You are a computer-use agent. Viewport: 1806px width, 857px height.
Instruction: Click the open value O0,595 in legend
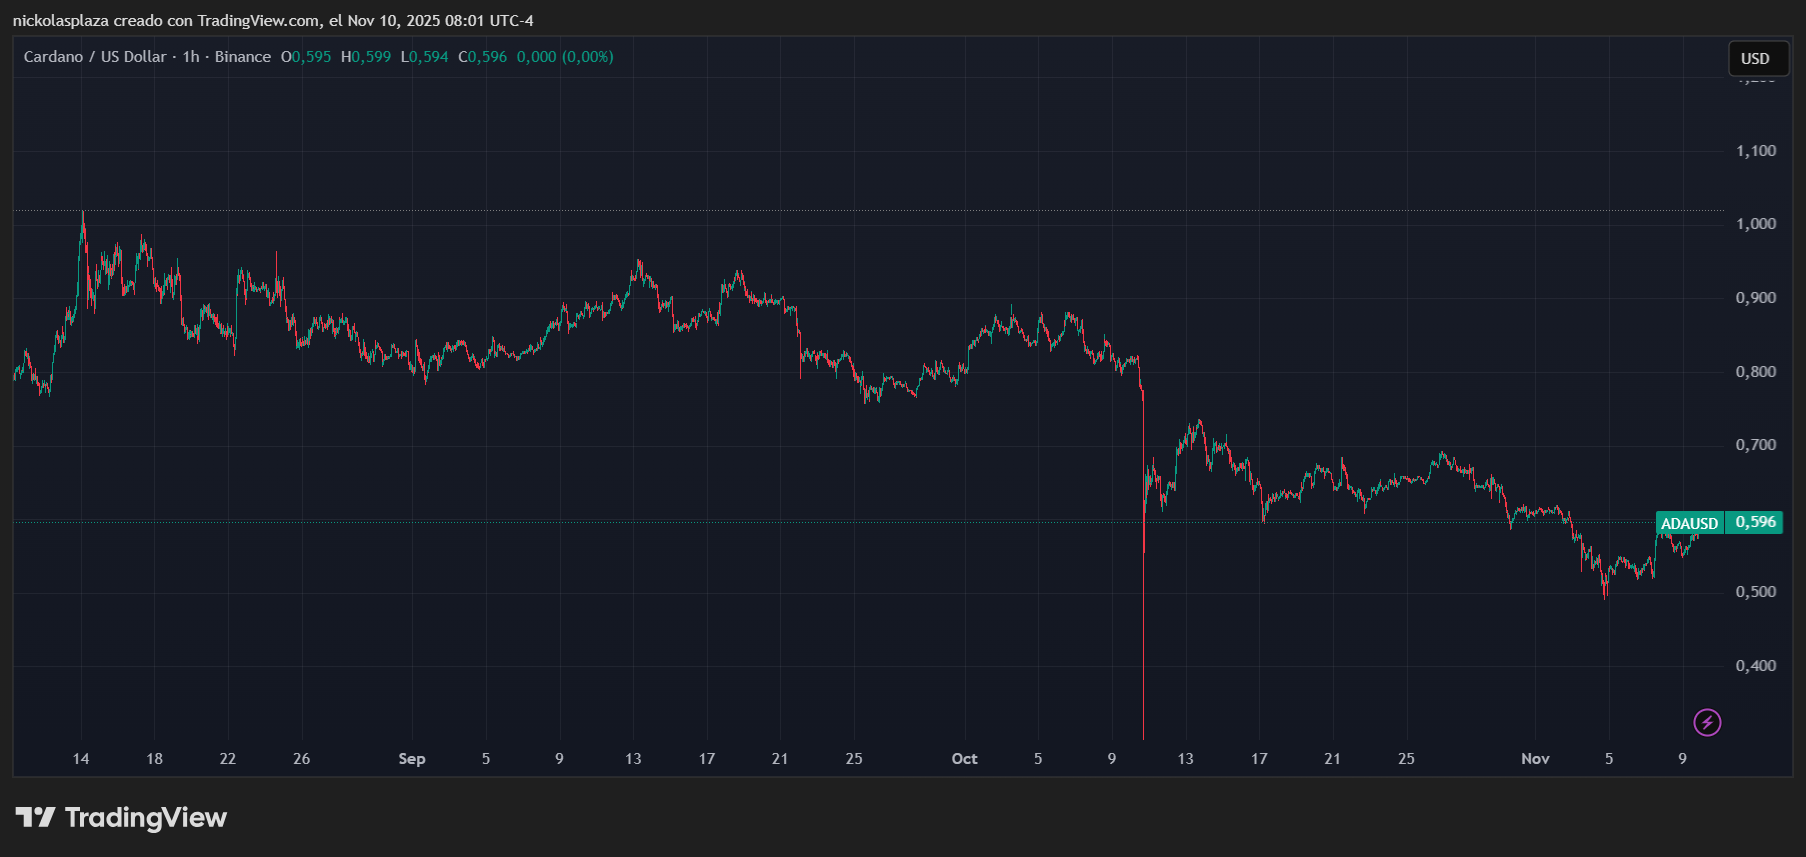[306, 57]
